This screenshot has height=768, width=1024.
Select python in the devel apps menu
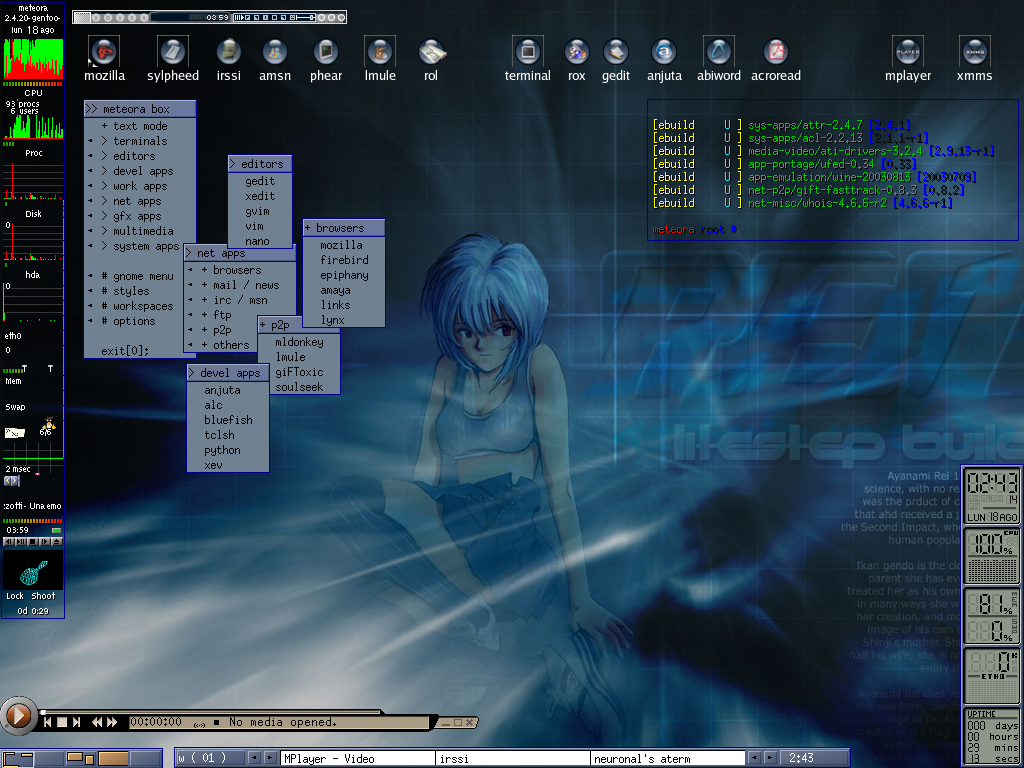228,450
